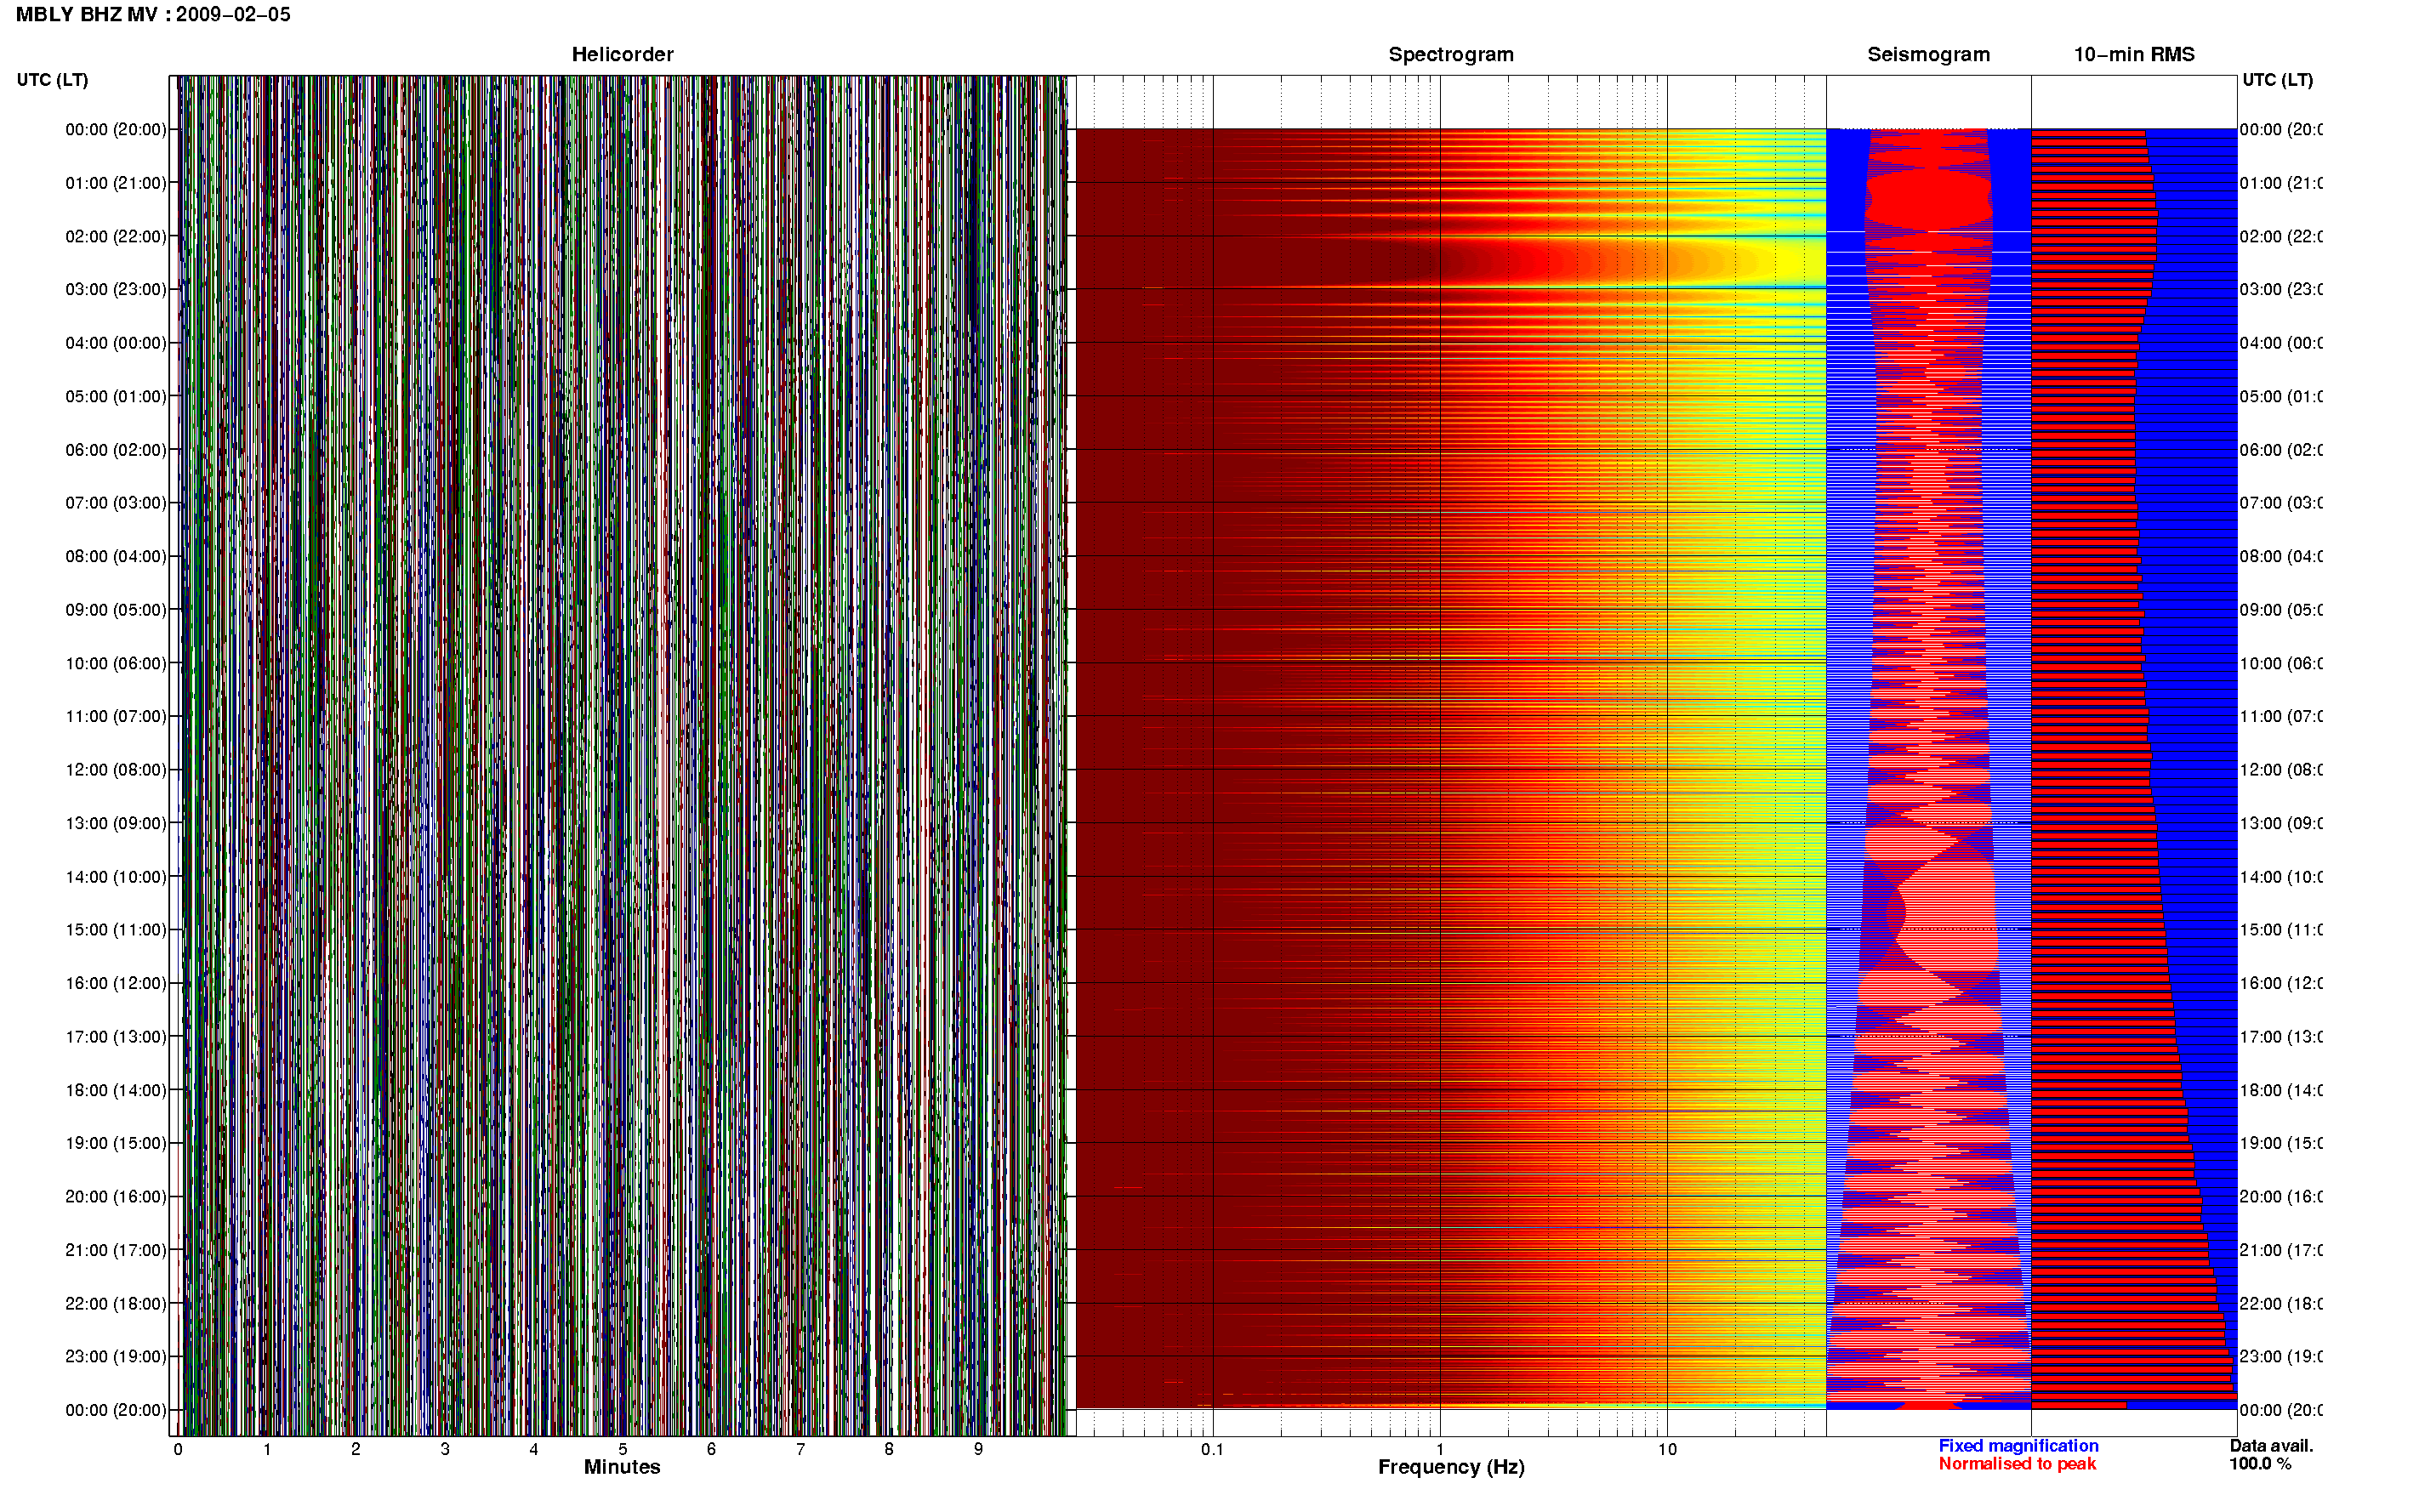2419x1512 pixels.
Task: Click the Minutes axis title
Action: (x=622, y=1467)
